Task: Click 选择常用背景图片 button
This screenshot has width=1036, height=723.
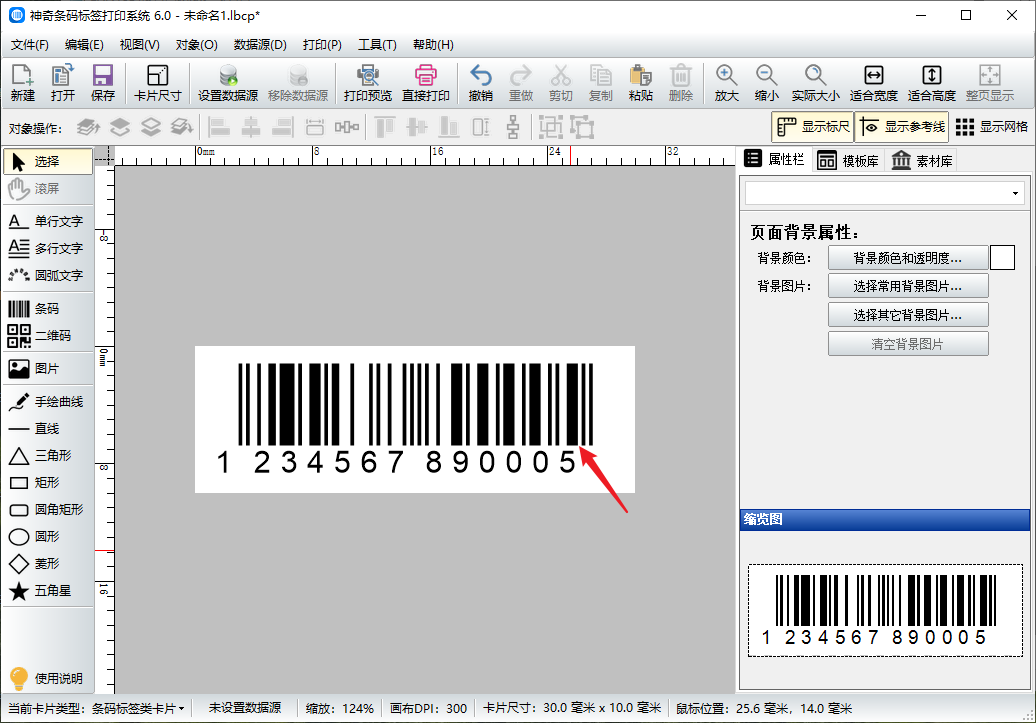Action: point(907,286)
